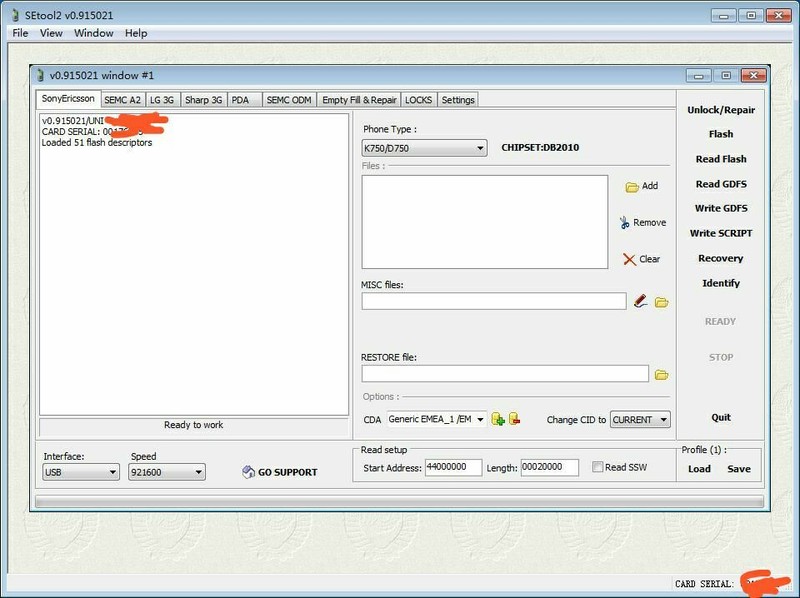
Task: Open the Phone Type K750/D750 dropdown
Action: pos(424,148)
